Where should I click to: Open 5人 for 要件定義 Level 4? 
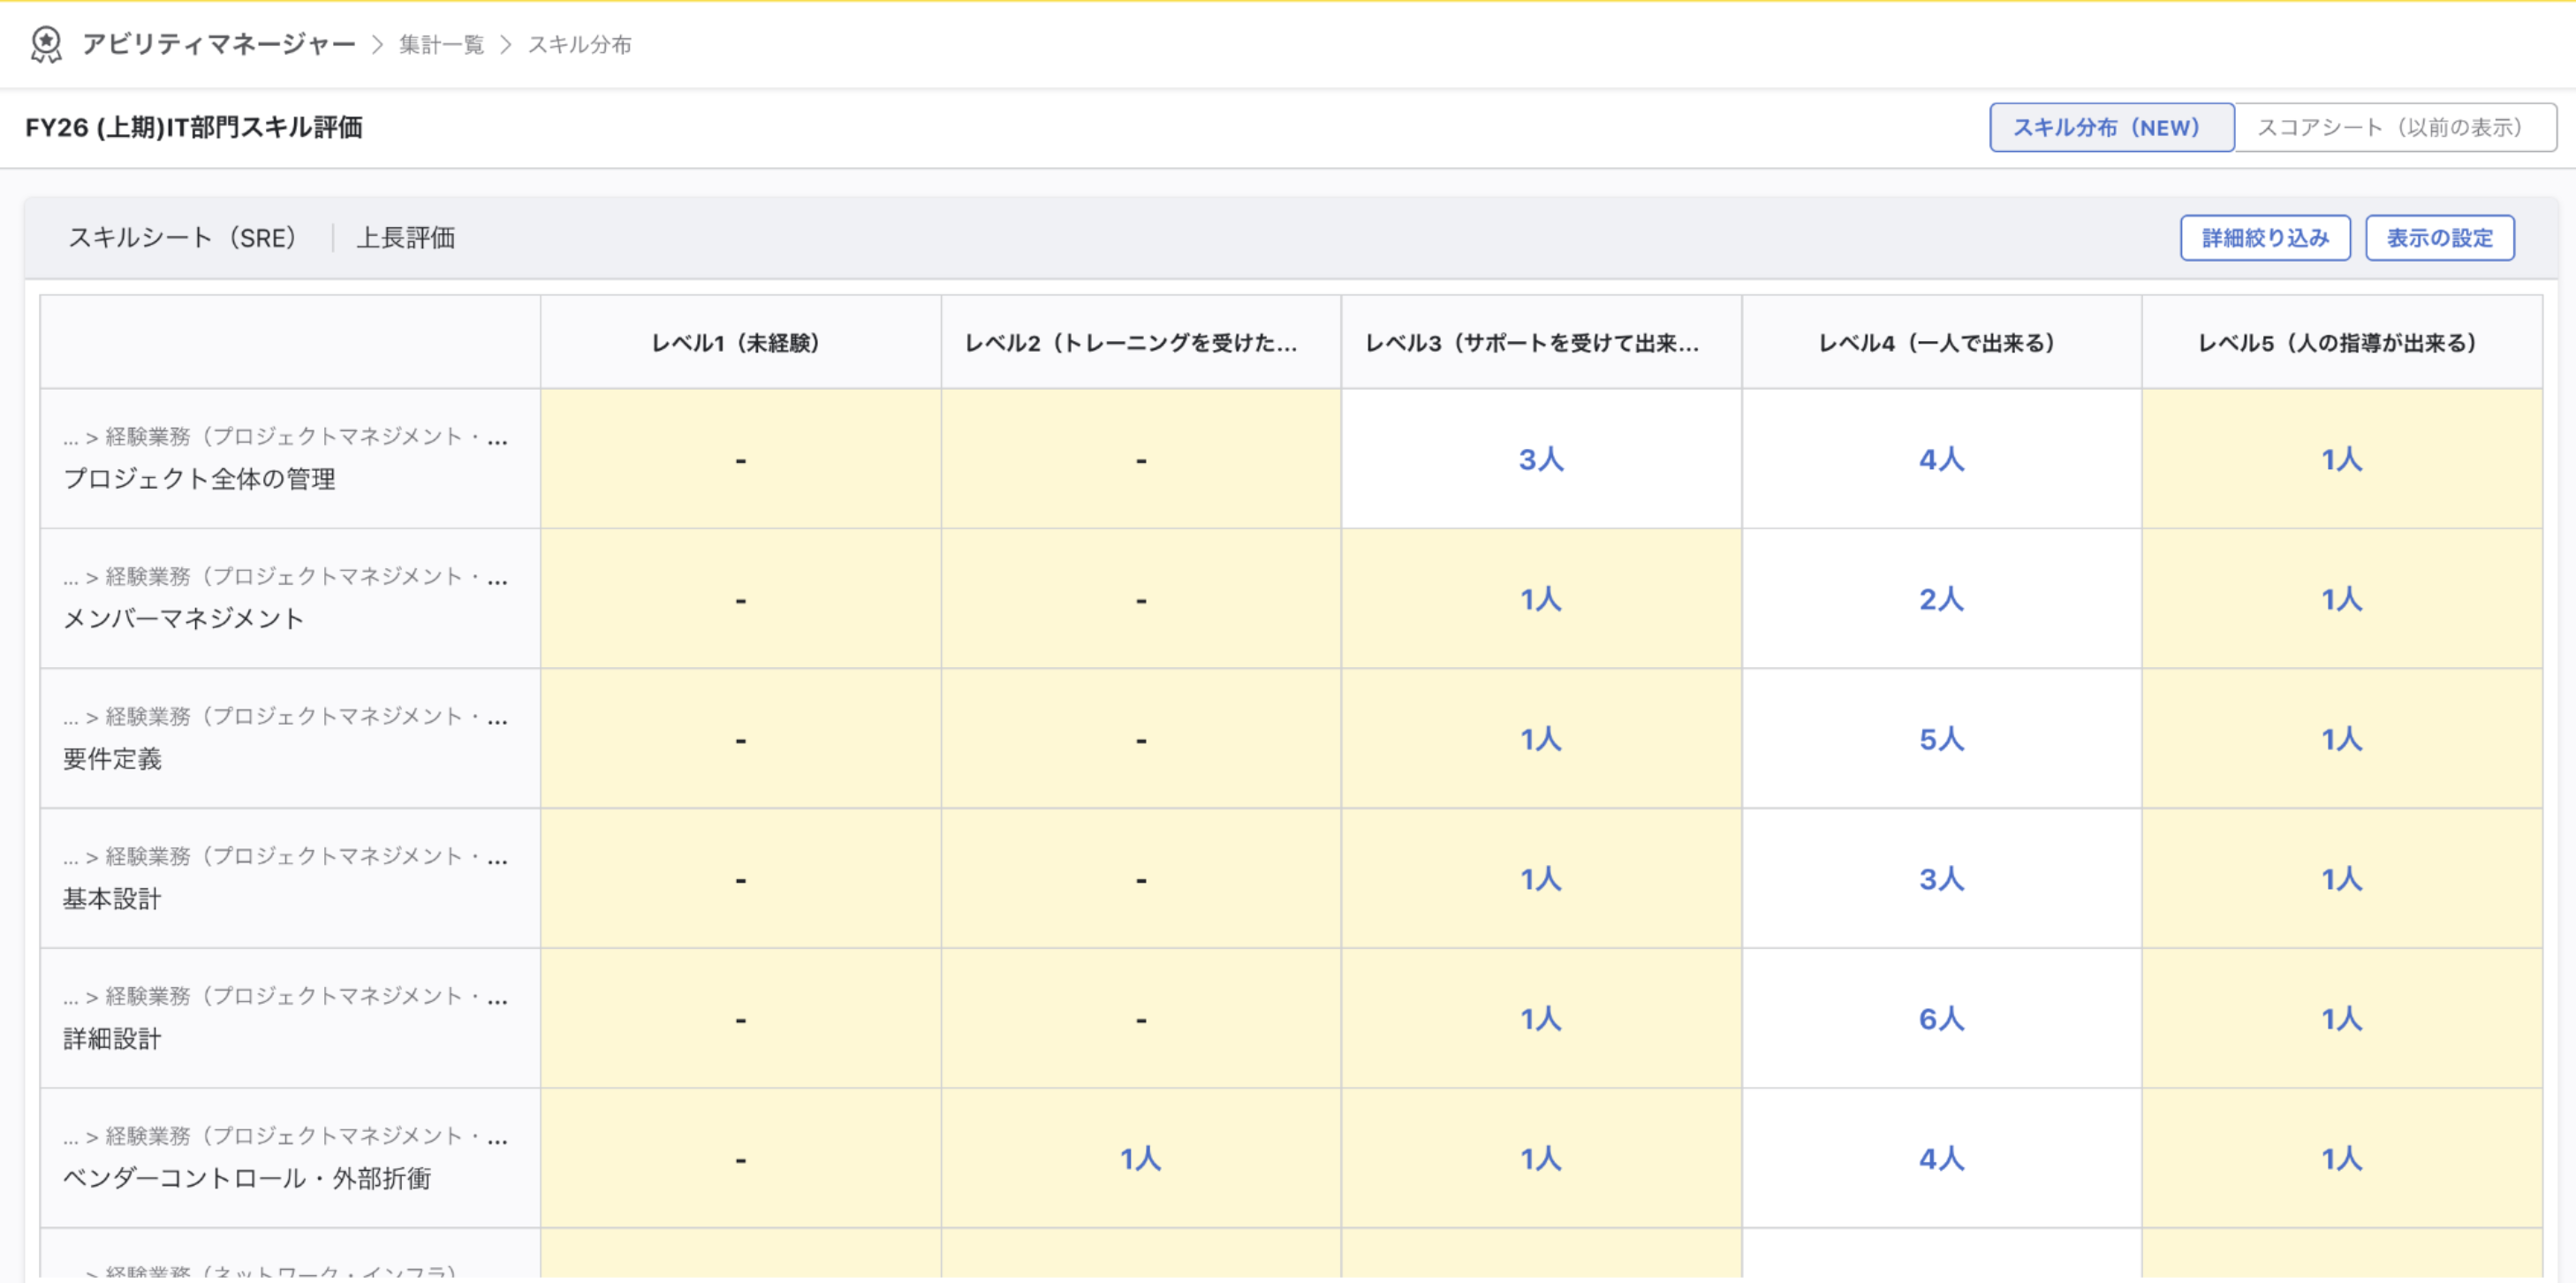[x=1941, y=739]
